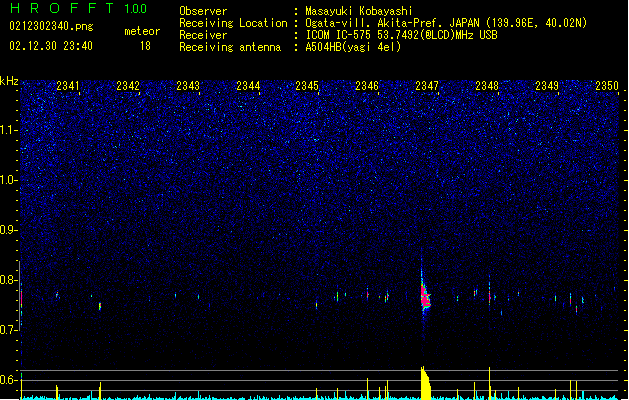629x400 pixels.
Task: Click the 'Receiver' field label
Action: point(203,35)
